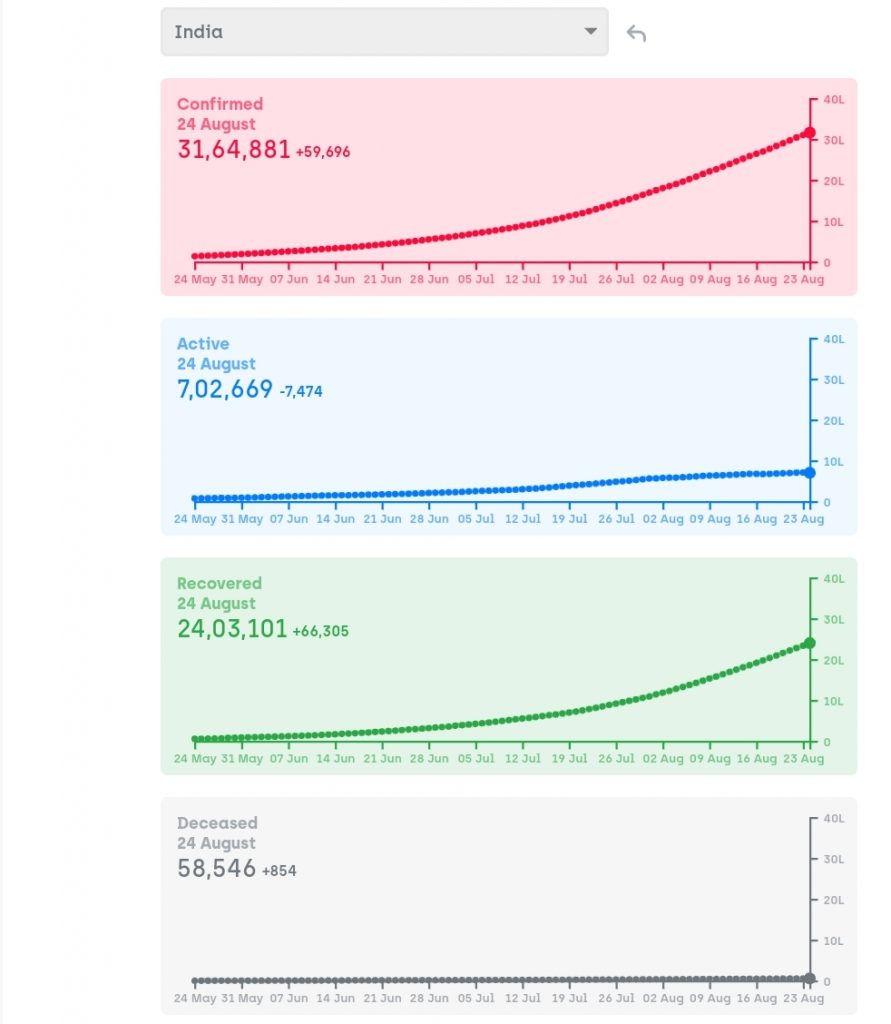Click the deceased count 58,546
Viewport: 891px width, 1024px height.
(217, 869)
